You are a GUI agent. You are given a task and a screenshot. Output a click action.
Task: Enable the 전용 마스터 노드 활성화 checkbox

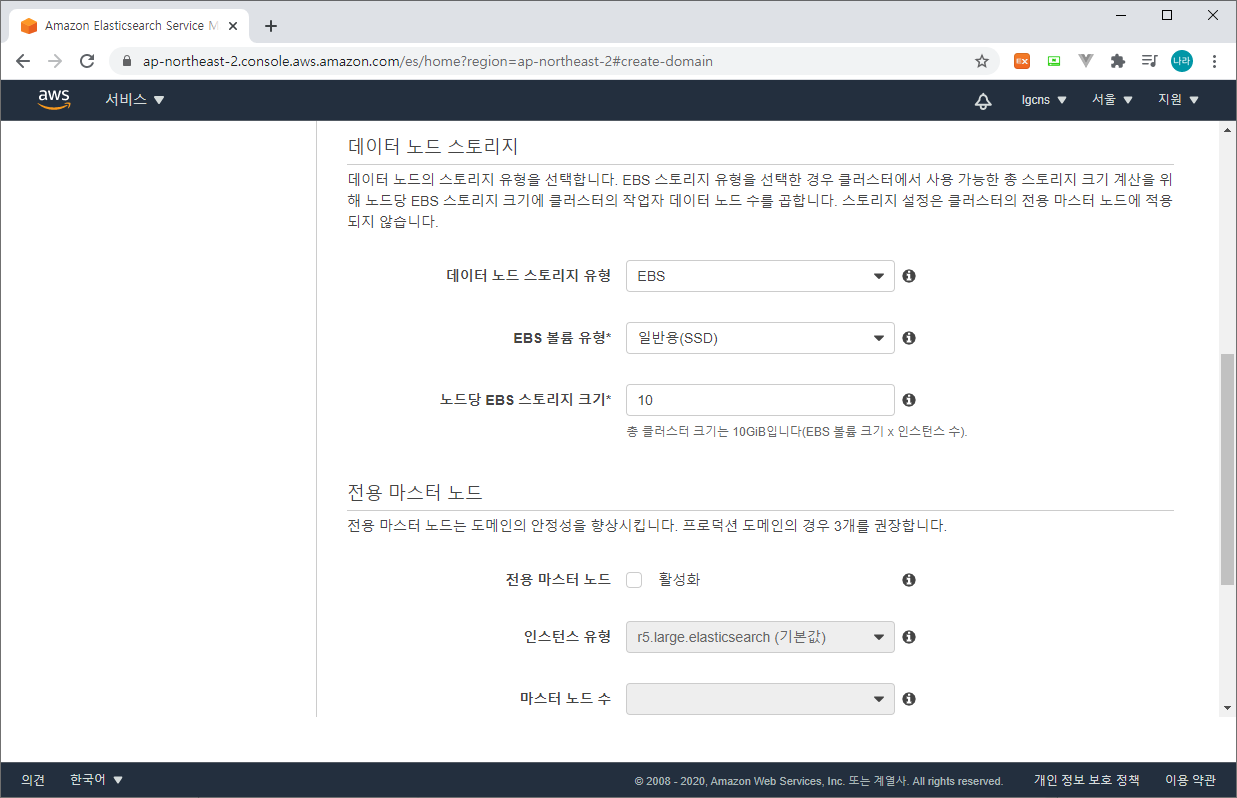point(634,580)
